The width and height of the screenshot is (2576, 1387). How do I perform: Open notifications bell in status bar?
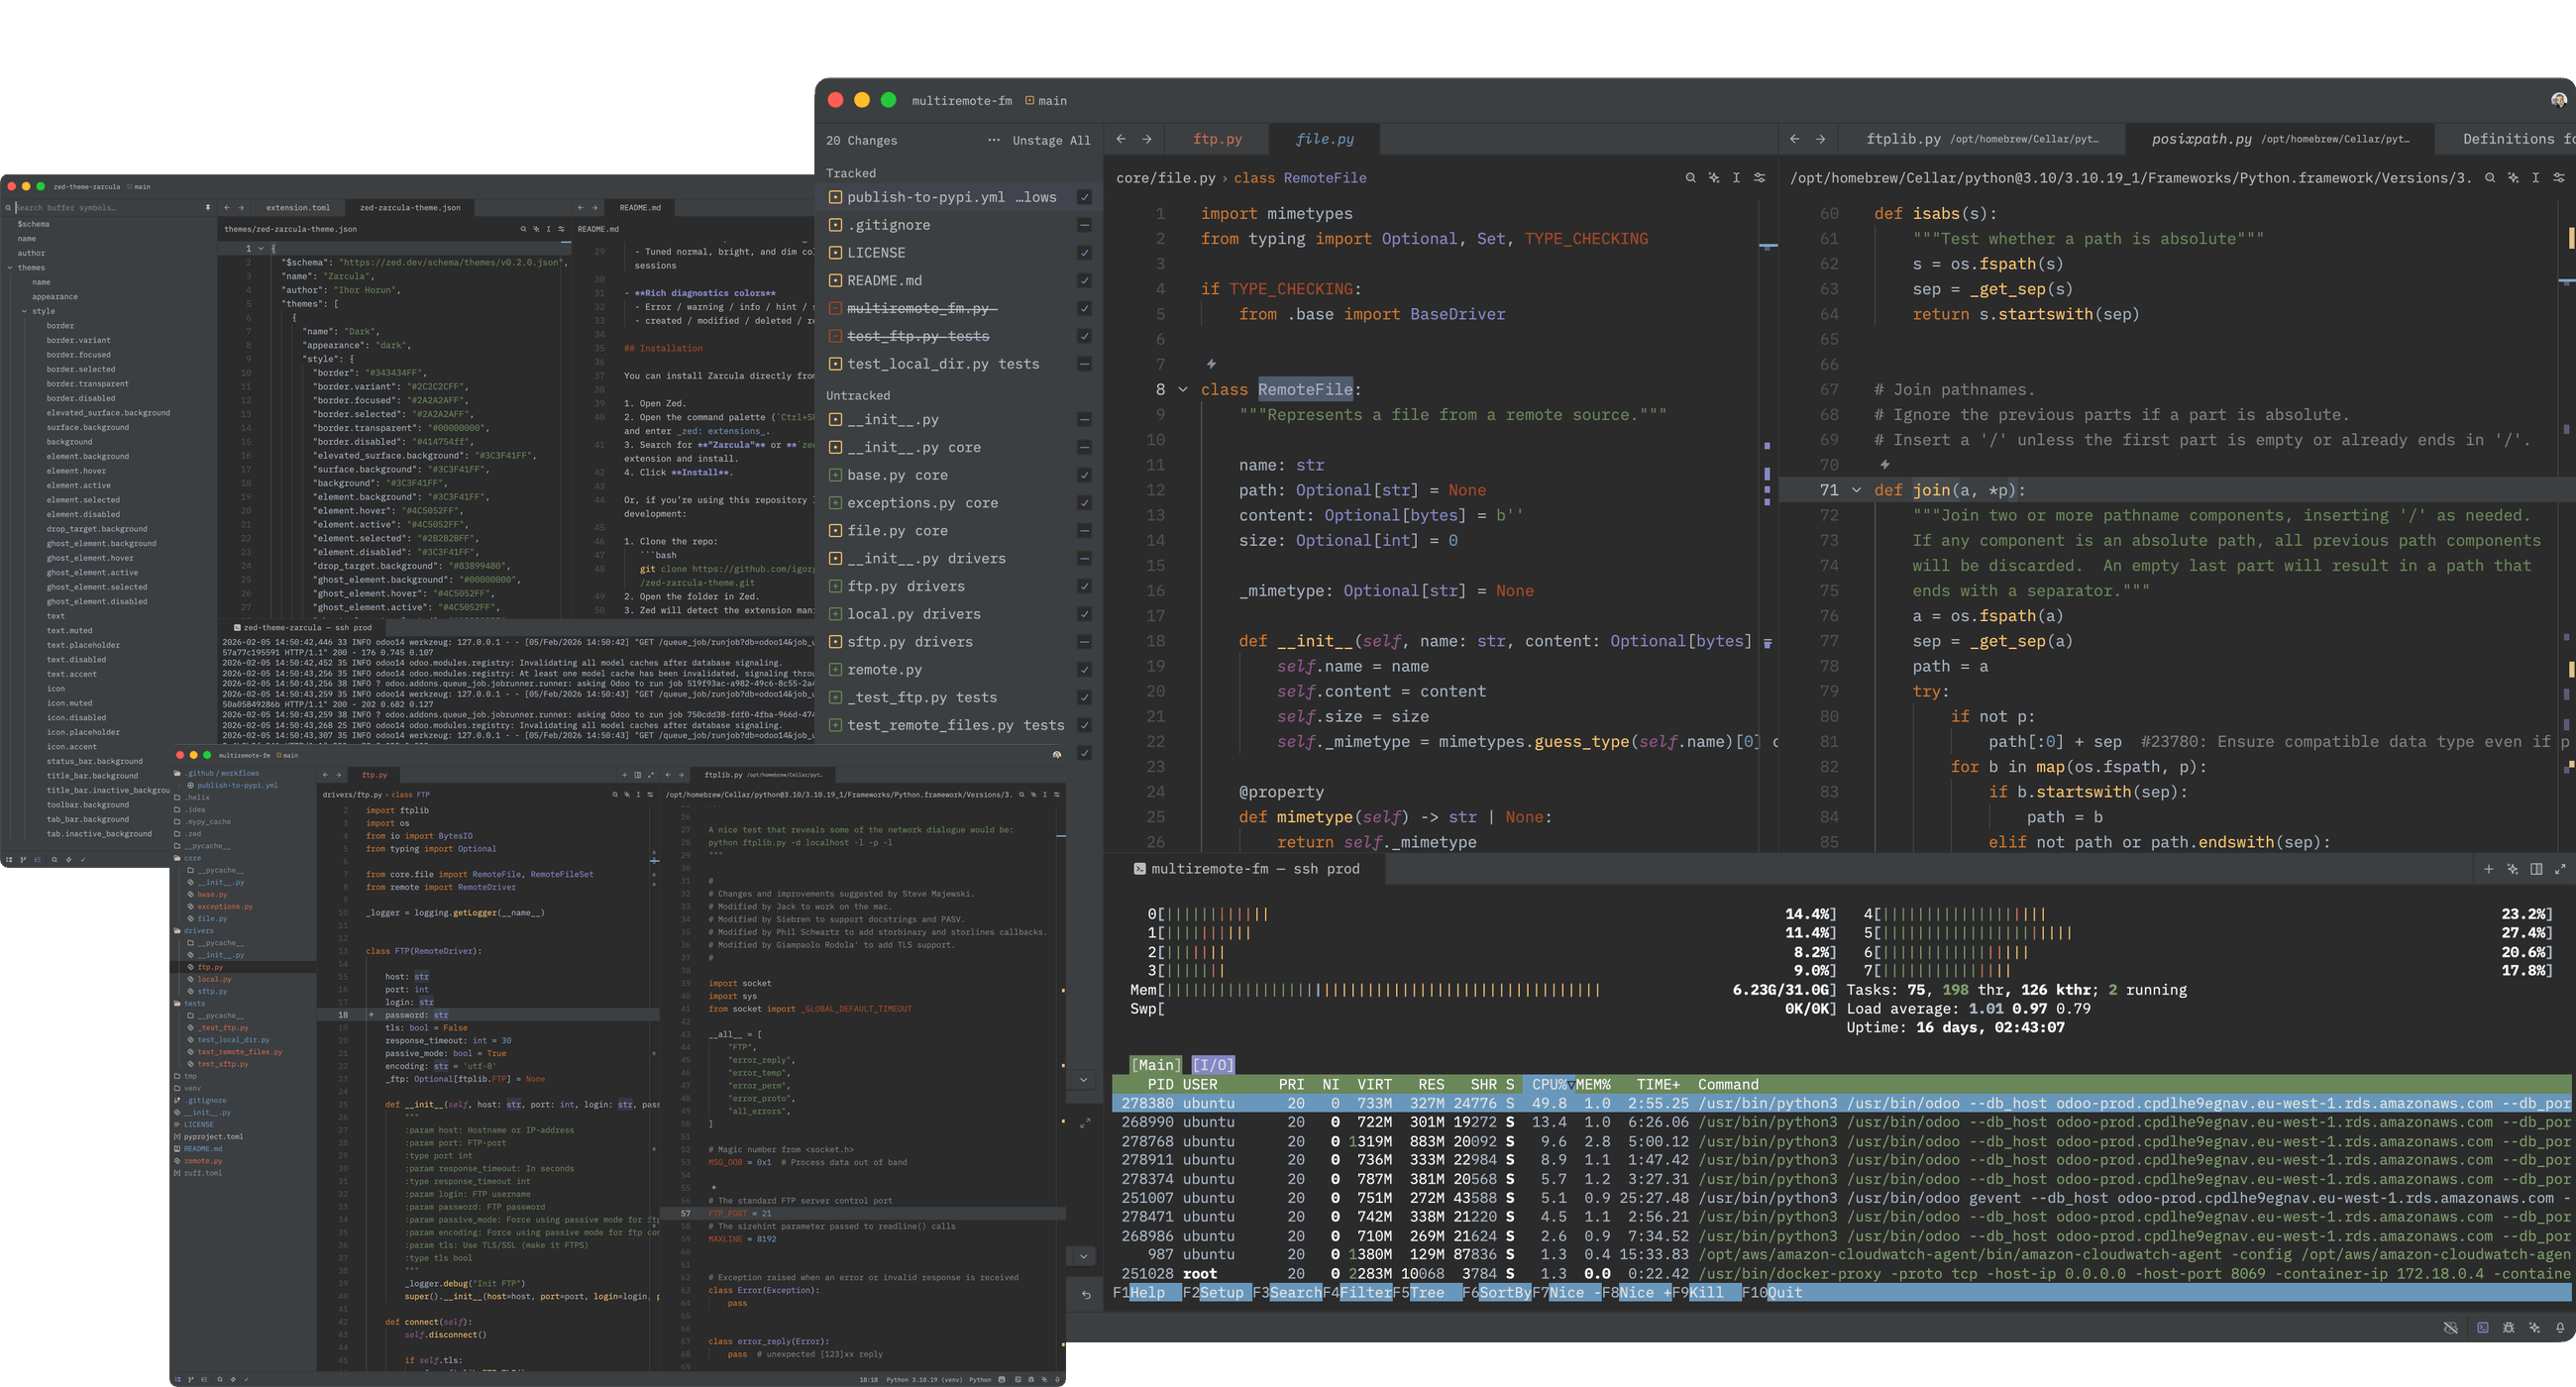(x=2560, y=1328)
